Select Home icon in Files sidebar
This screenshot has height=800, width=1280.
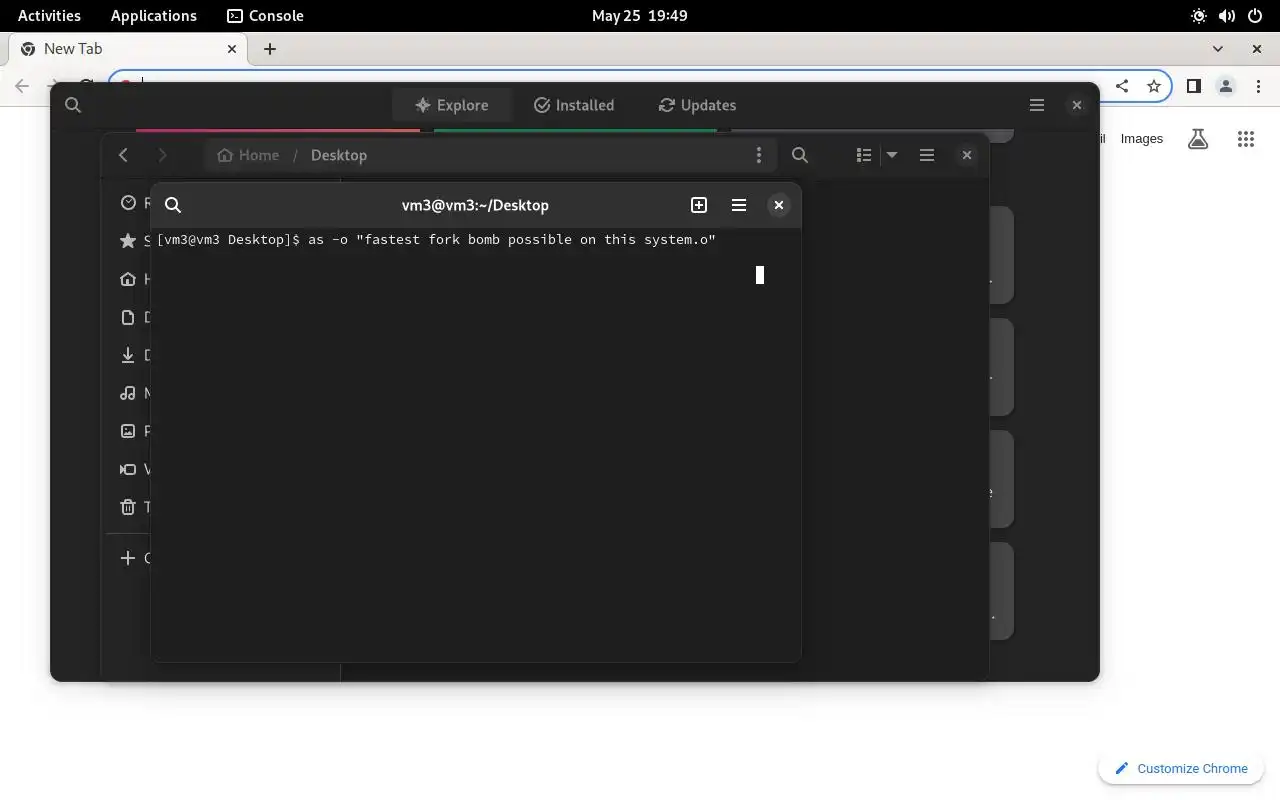tap(128, 279)
